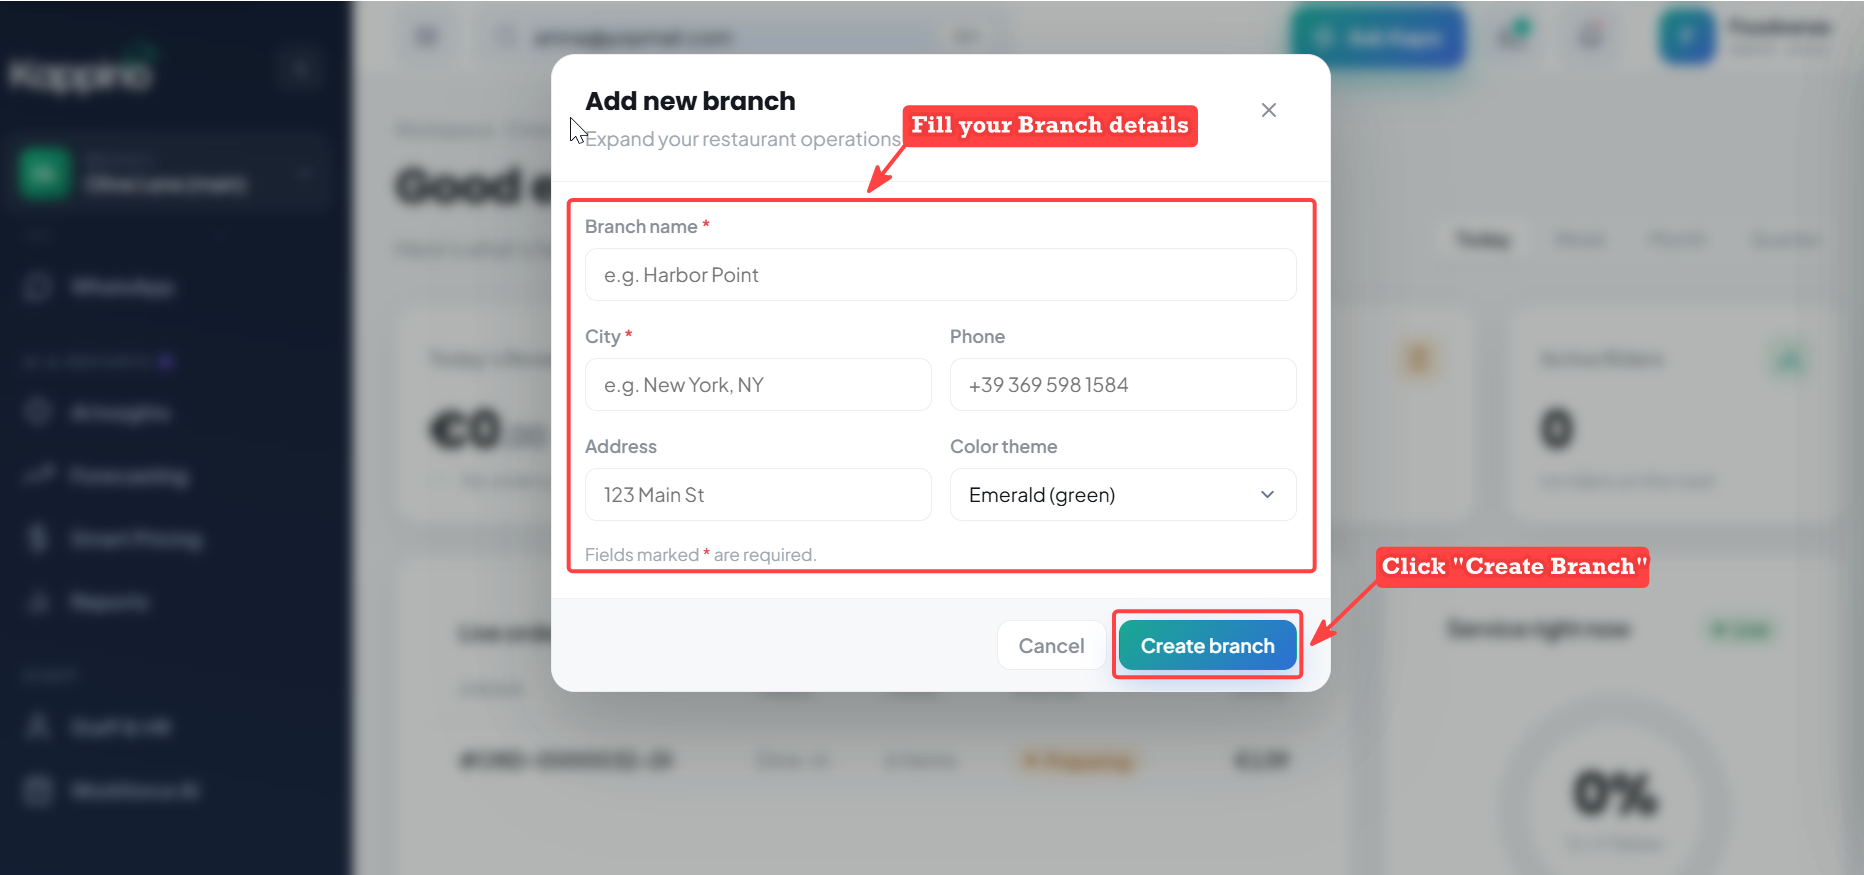Click into the Phone number field
1864x875 pixels.
[x=1123, y=385]
